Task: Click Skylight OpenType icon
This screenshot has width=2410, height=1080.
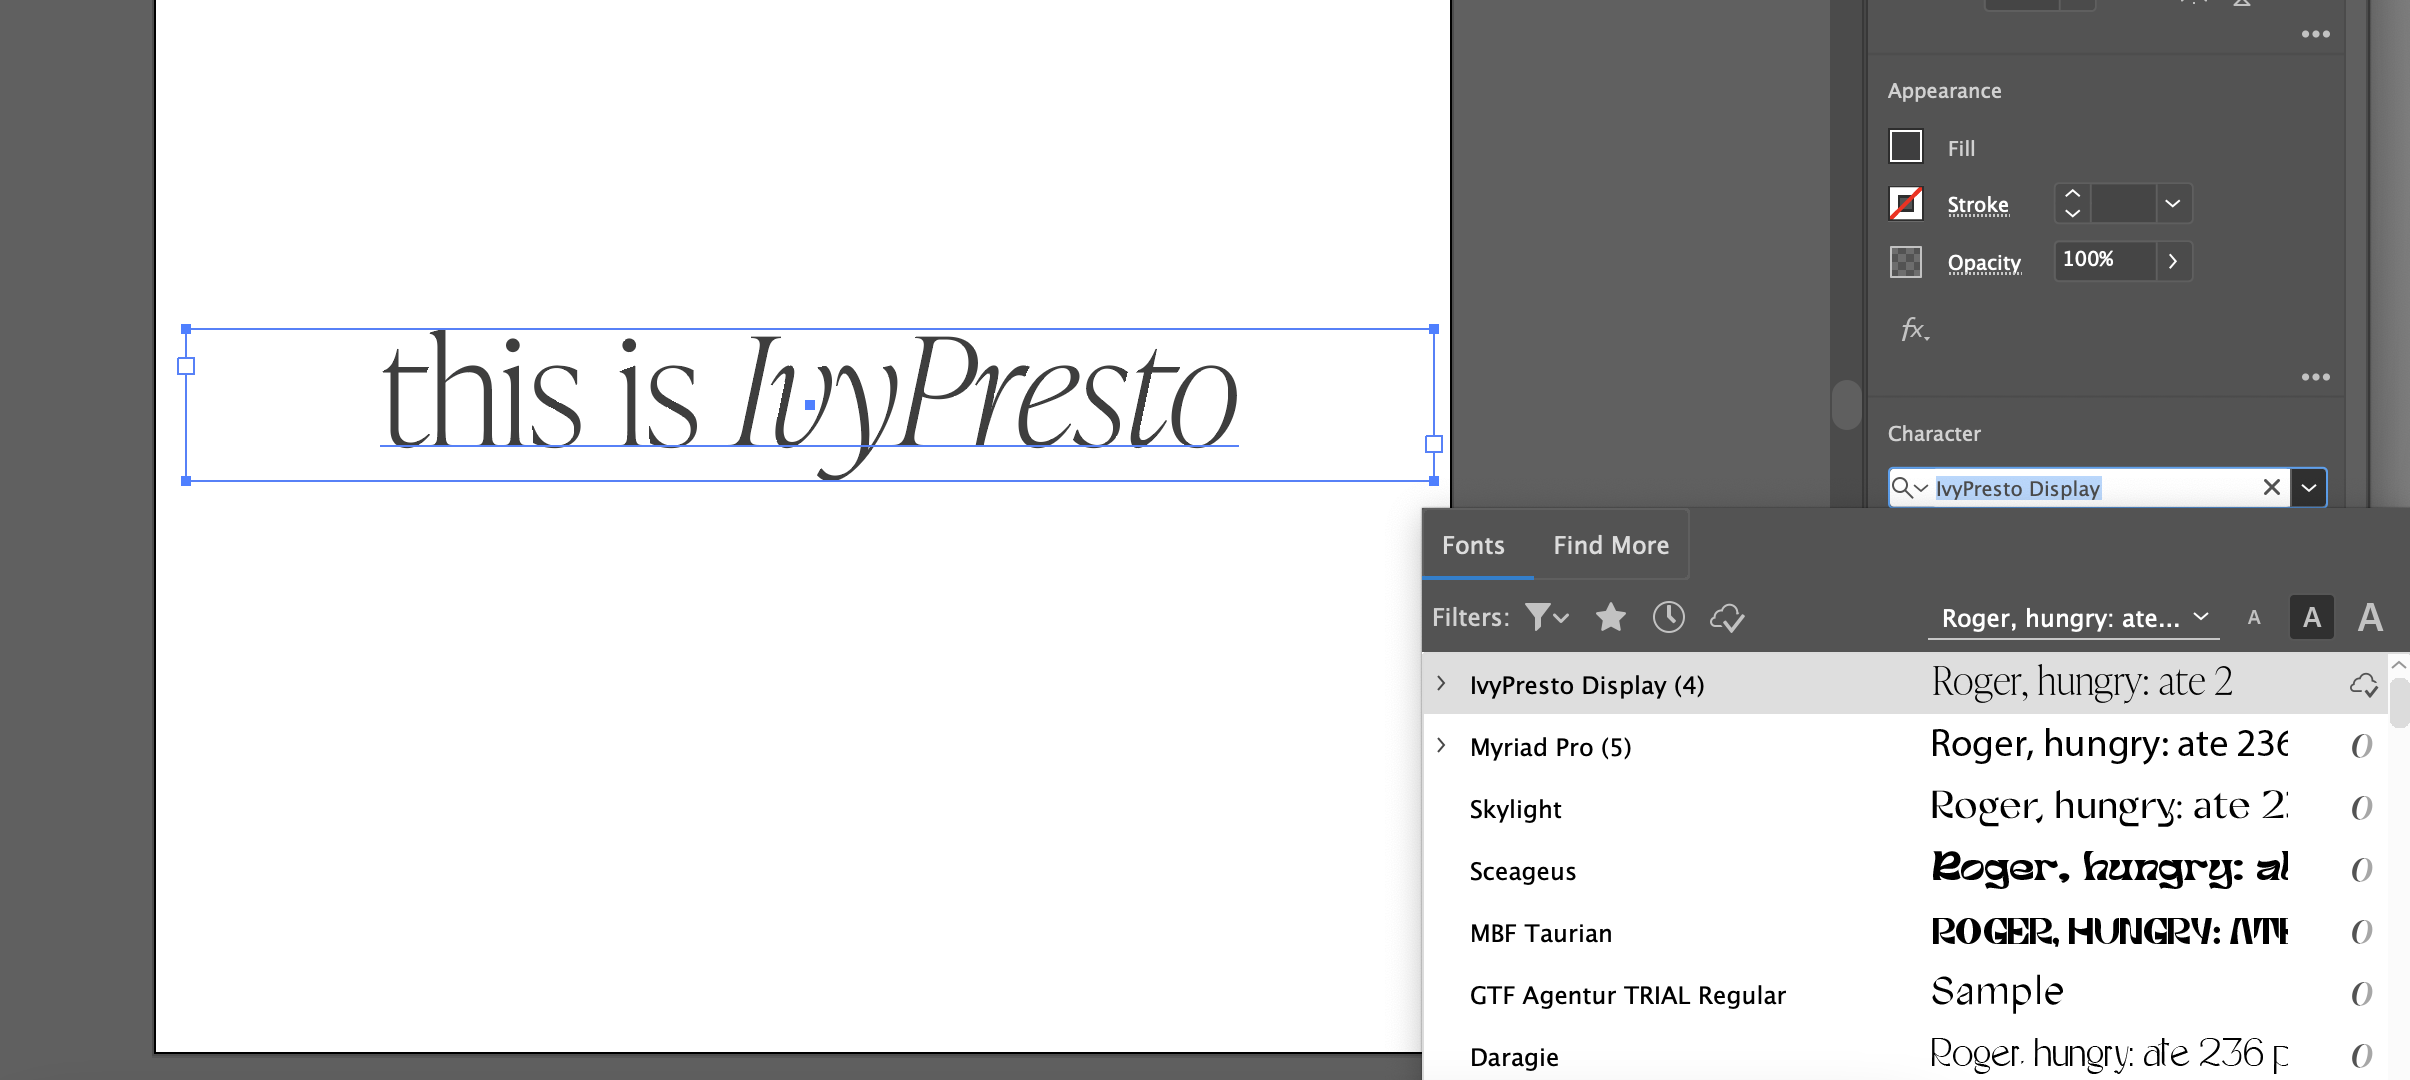Action: click(x=2361, y=808)
